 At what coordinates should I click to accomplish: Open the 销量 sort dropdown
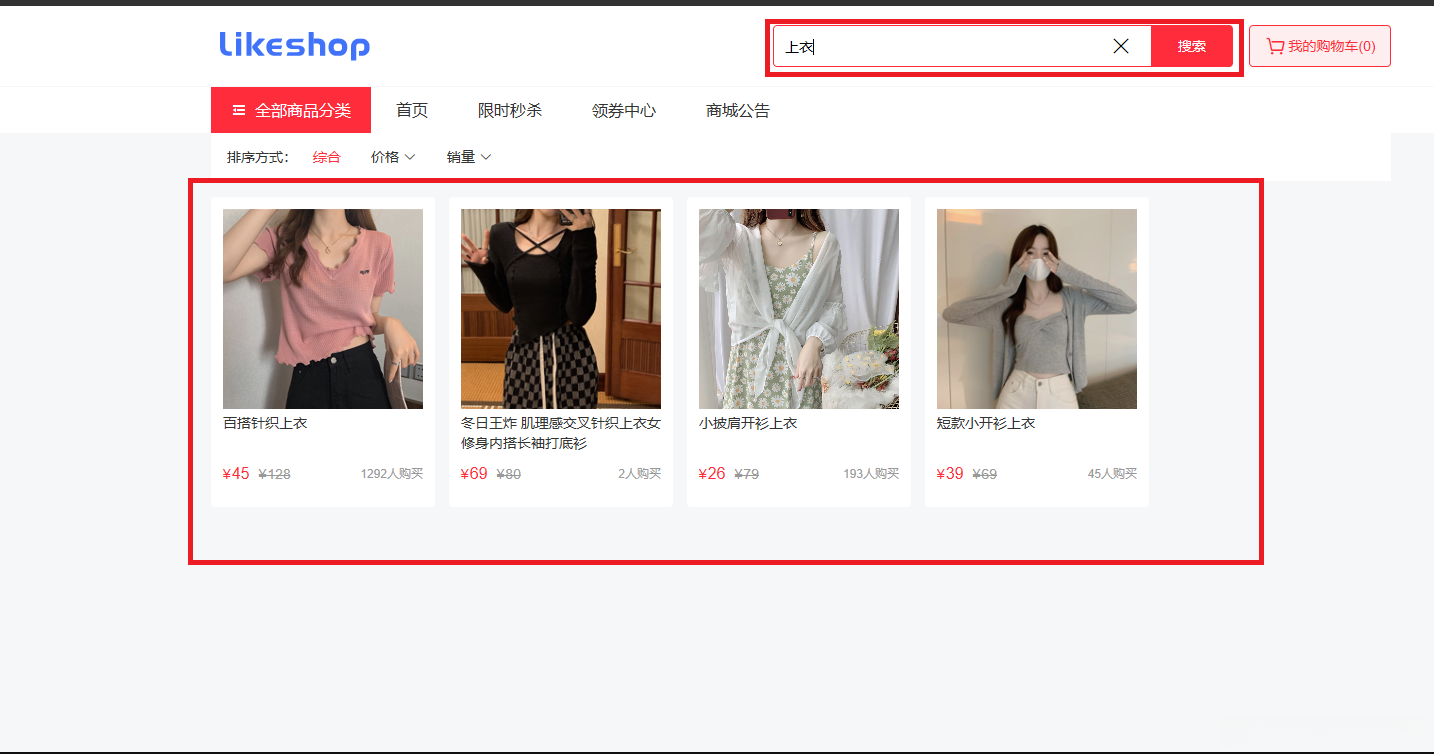(x=469, y=157)
